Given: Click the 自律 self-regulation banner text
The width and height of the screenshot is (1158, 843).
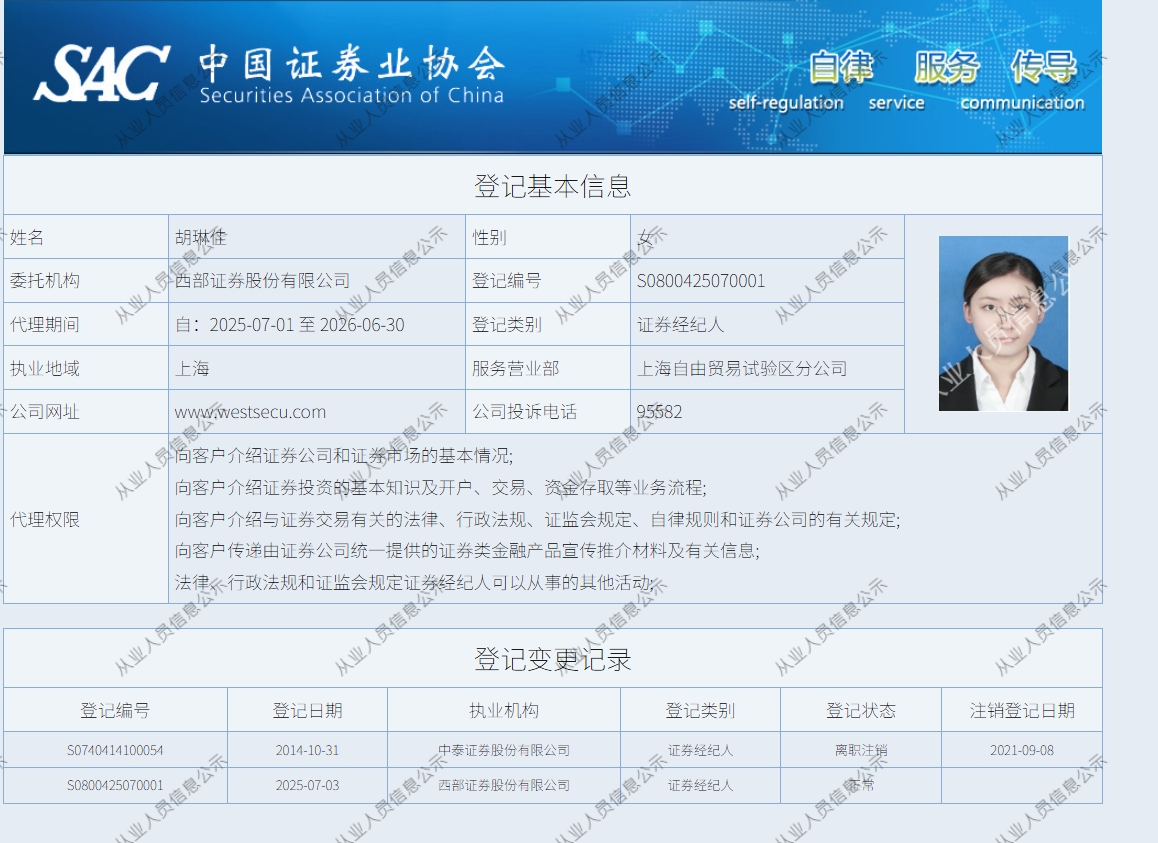Looking at the screenshot, I should coord(838,68).
